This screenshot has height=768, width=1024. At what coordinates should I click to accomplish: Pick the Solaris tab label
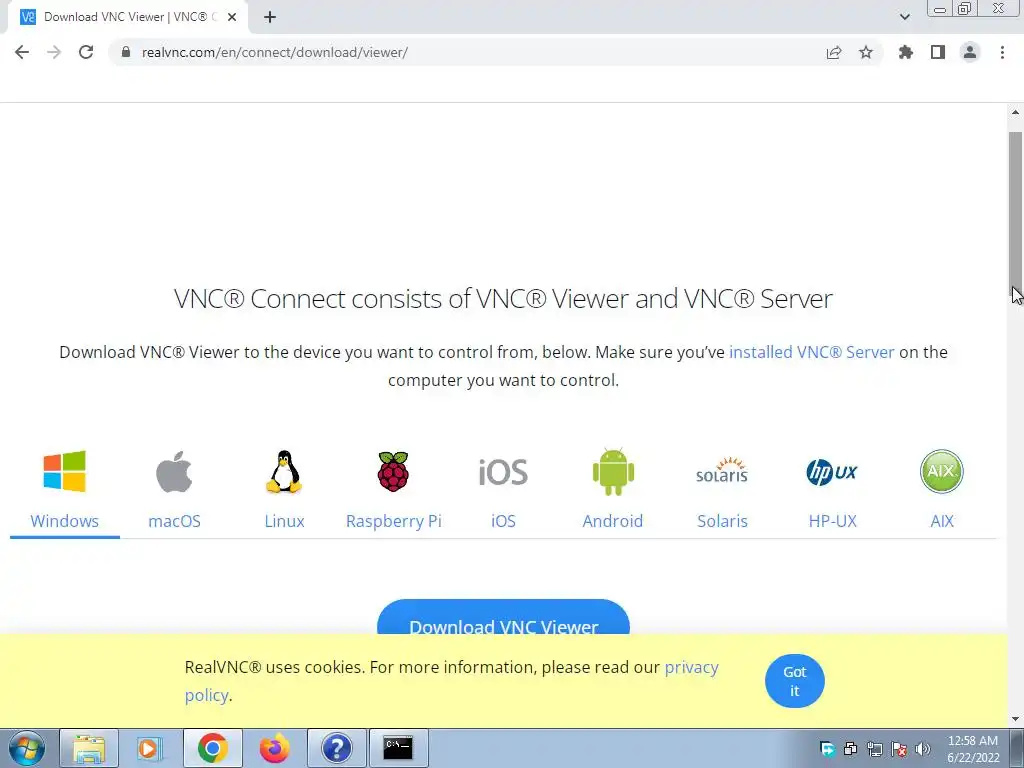point(722,521)
